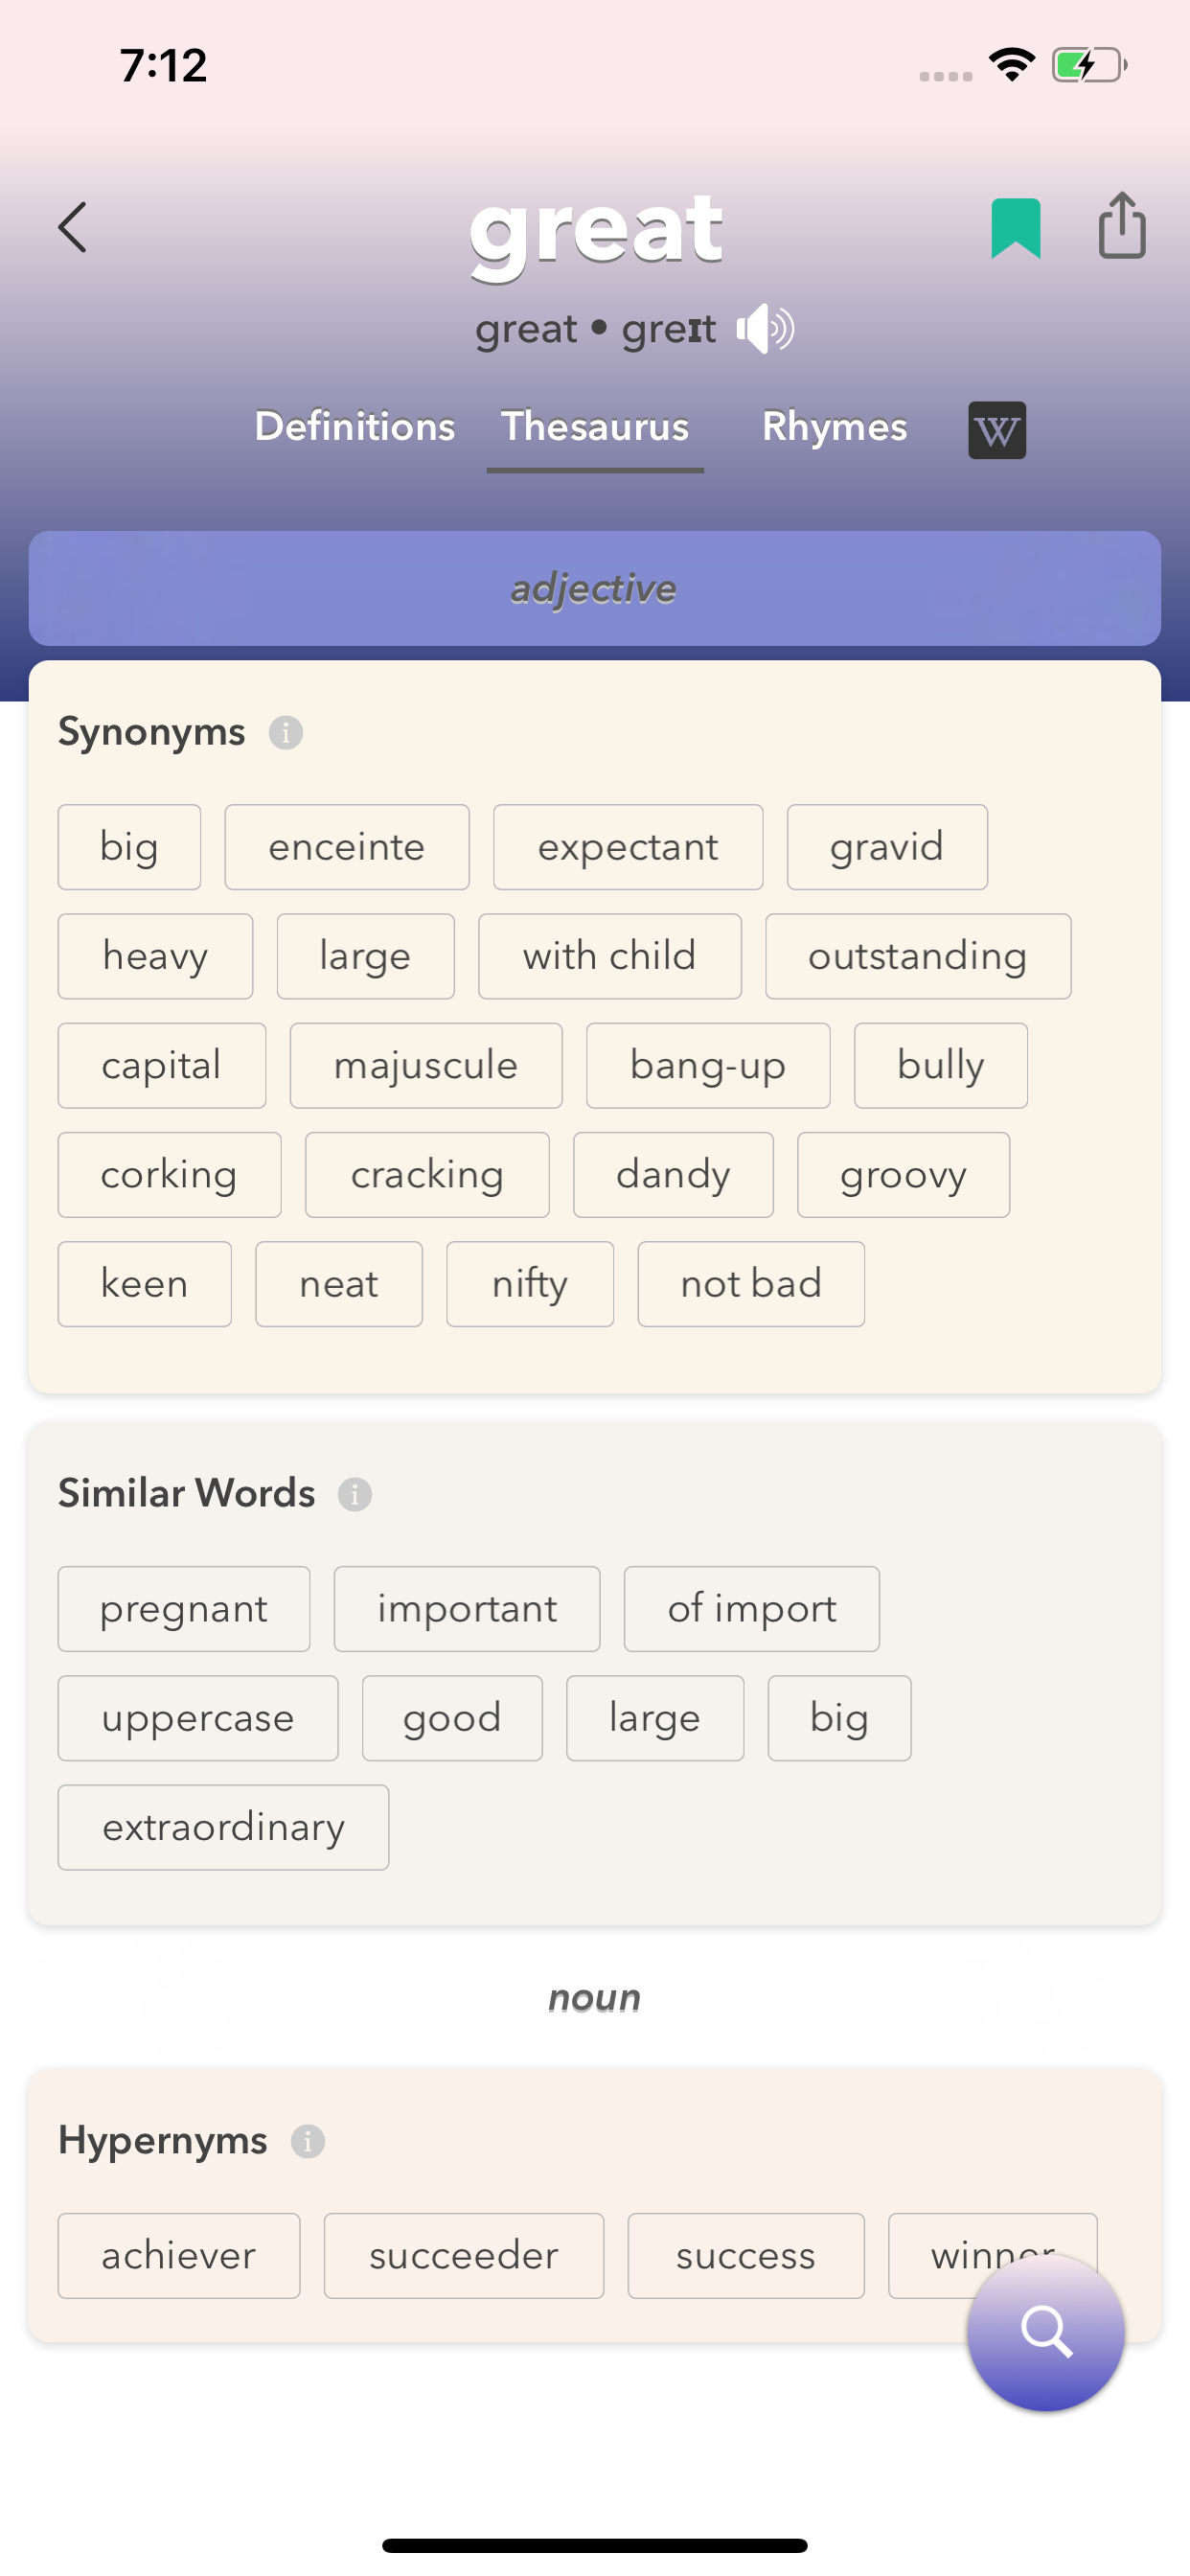Open the similar word "extraordinary"
Image resolution: width=1190 pixels, height=2576 pixels.
223,1828
